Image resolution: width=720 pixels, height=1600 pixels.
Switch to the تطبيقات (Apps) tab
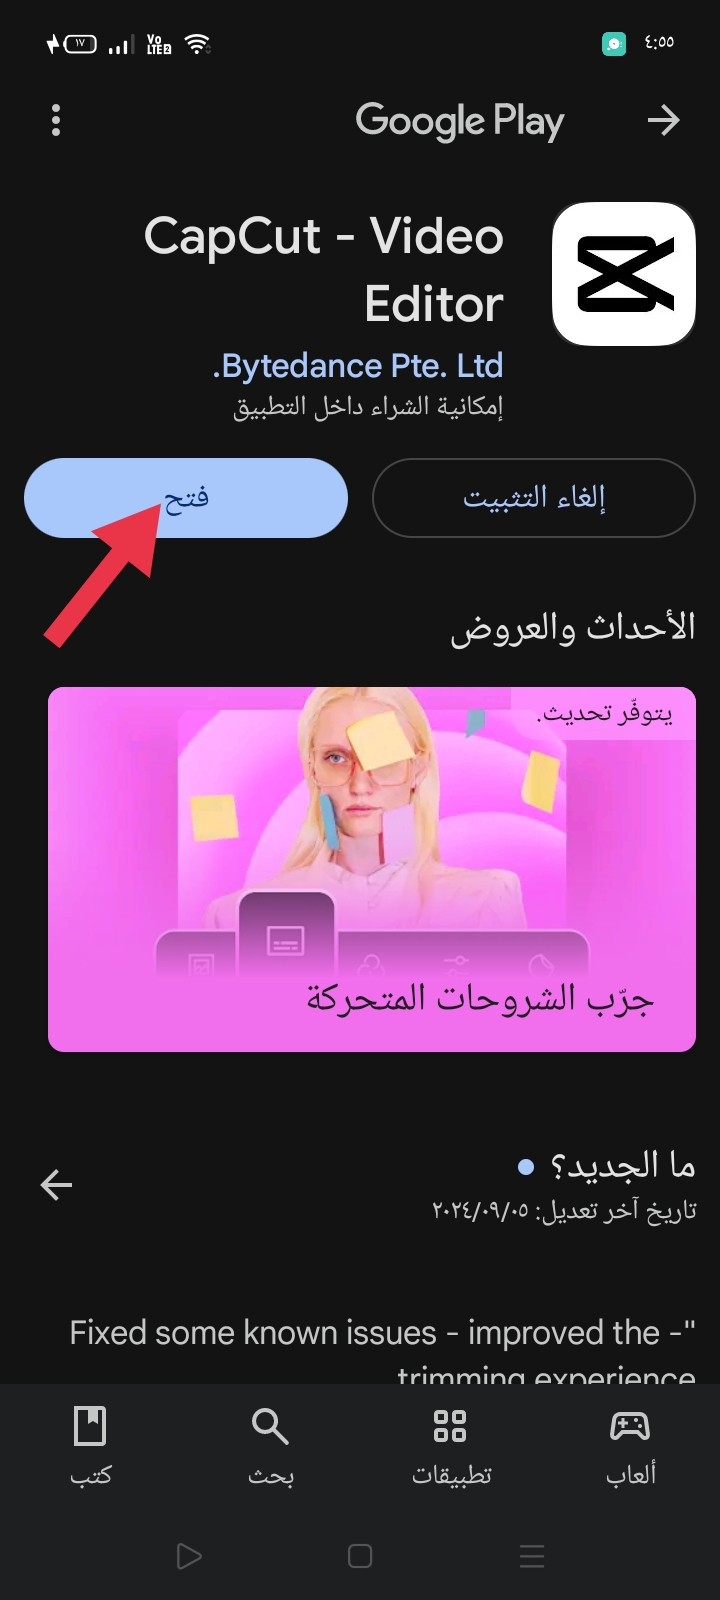tap(450, 1445)
